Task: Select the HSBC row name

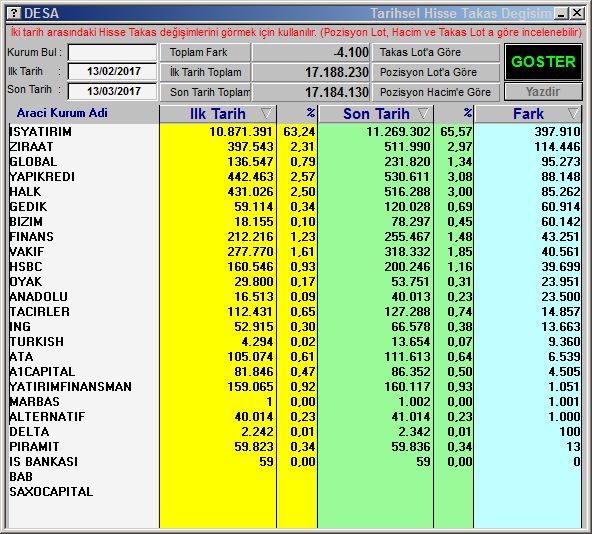Action: [26, 267]
